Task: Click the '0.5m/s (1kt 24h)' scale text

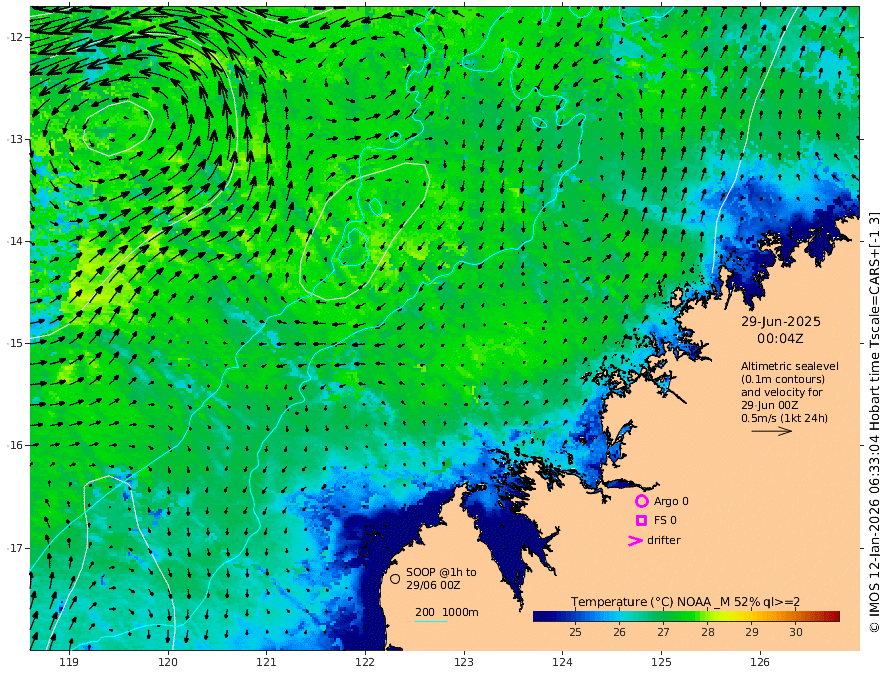Action: [x=784, y=418]
